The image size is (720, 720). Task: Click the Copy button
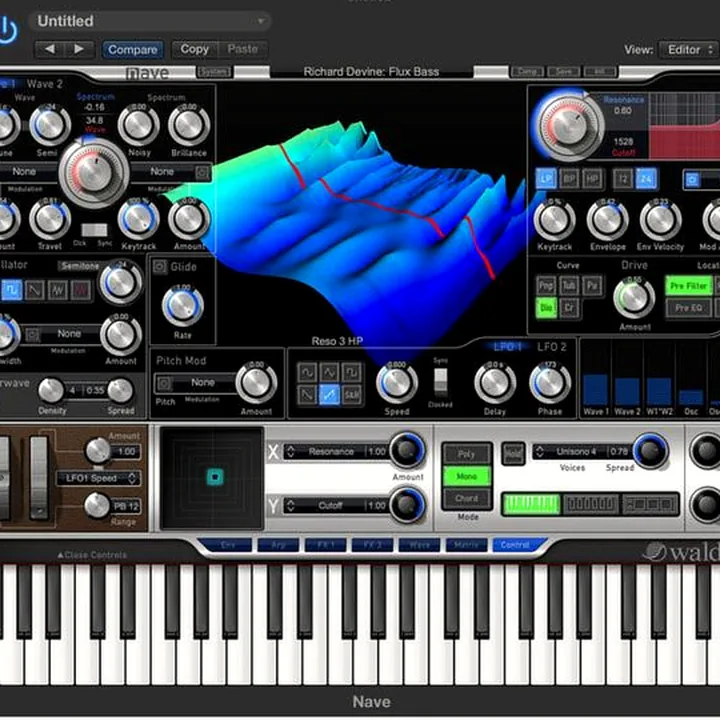(x=194, y=49)
